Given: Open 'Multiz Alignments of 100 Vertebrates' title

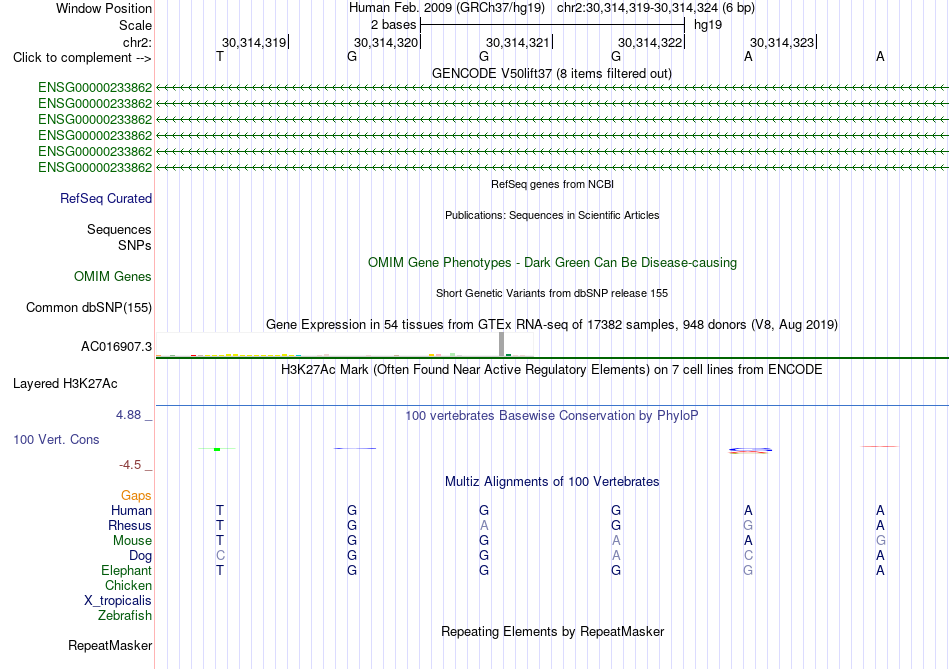Looking at the screenshot, I should pos(552,482).
